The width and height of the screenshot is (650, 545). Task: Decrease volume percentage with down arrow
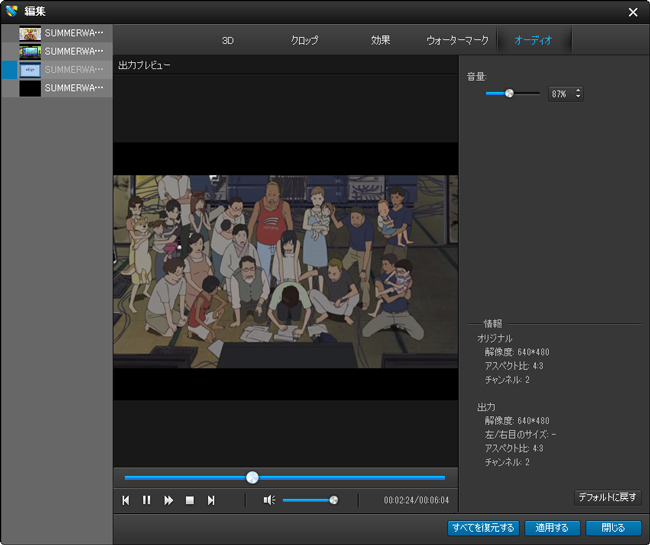click(x=578, y=97)
